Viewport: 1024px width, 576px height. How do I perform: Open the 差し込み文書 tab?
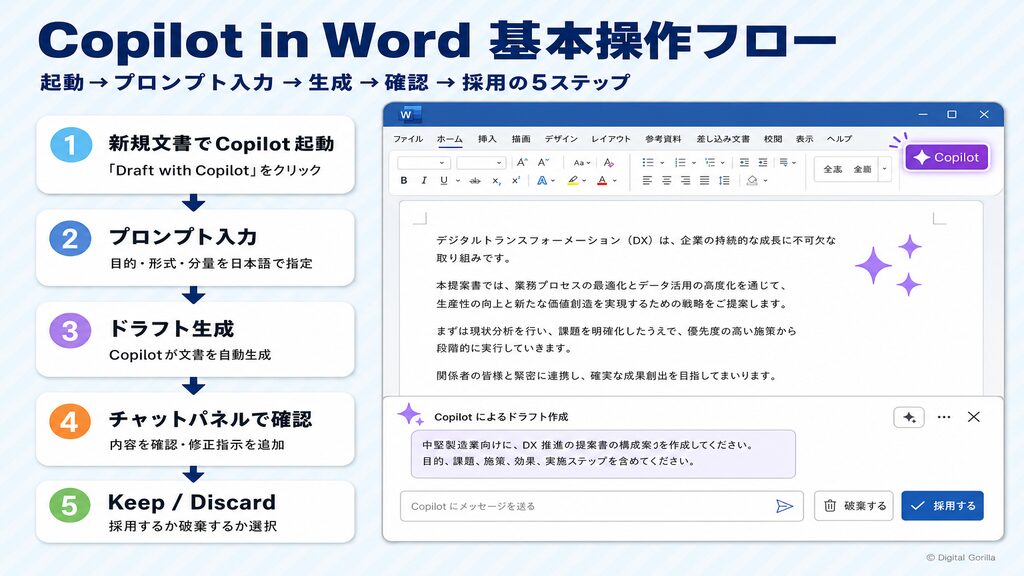pyautogui.click(x=723, y=139)
